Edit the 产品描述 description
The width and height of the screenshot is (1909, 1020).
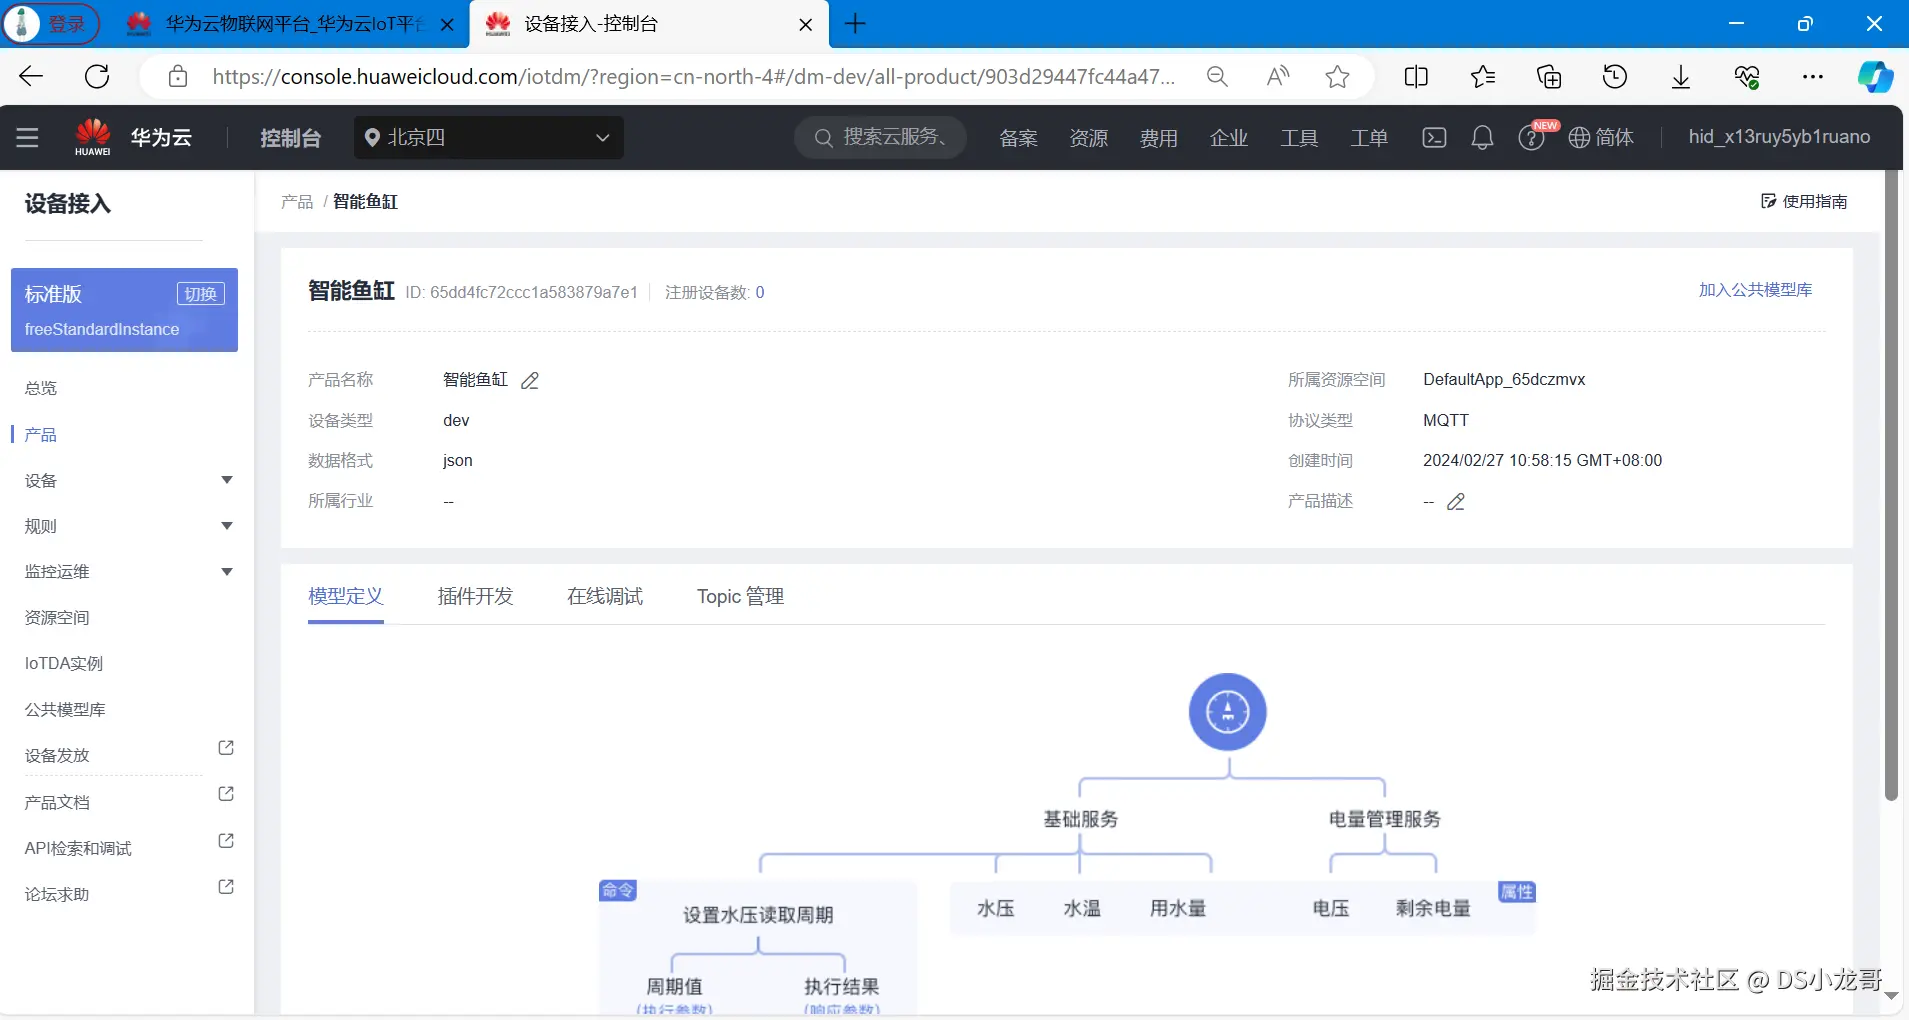click(x=1456, y=502)
